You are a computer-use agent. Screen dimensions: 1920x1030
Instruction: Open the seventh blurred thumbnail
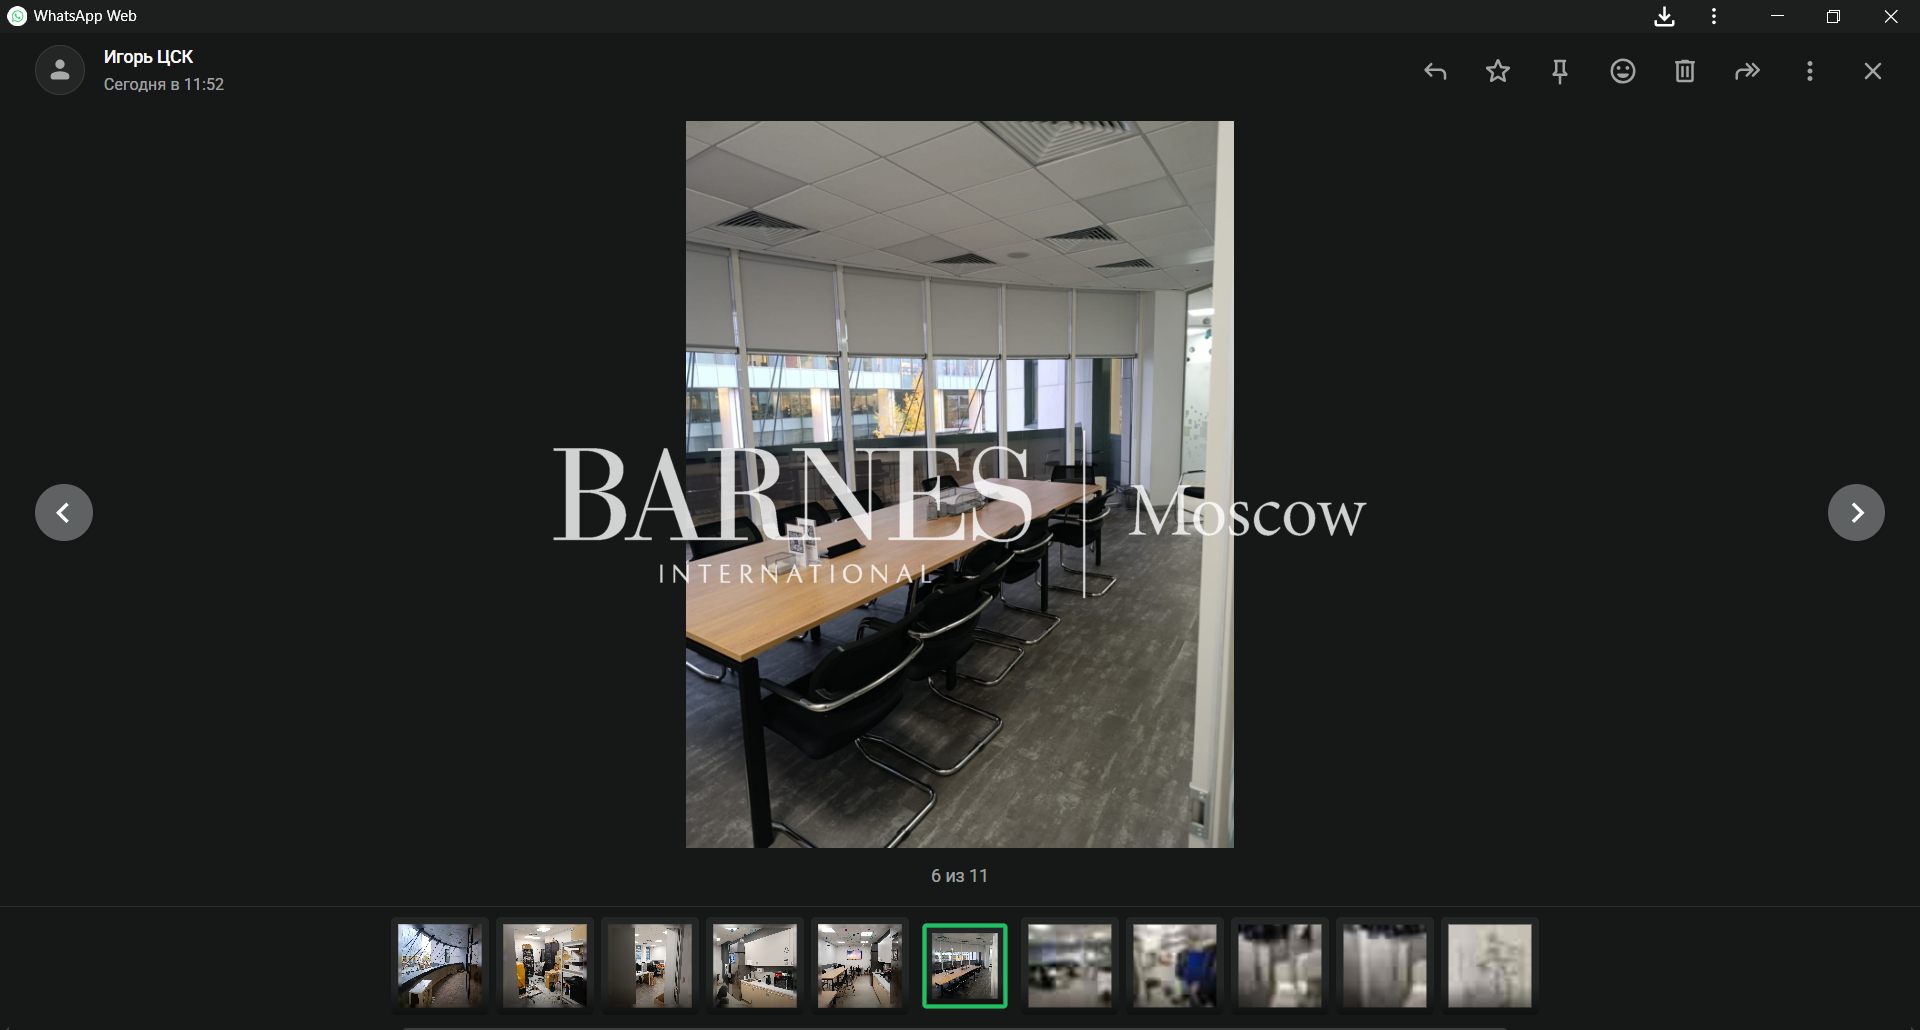1070,965
